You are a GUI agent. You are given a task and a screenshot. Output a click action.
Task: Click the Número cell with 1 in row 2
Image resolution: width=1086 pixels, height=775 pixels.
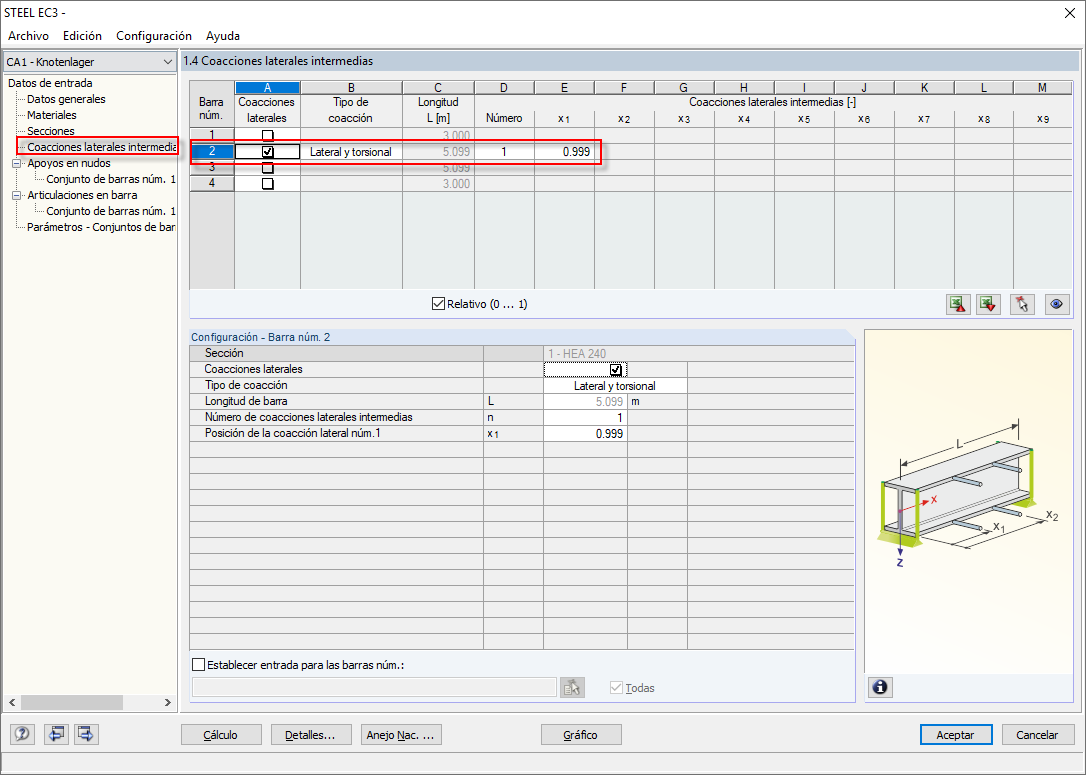click(504, 152)
